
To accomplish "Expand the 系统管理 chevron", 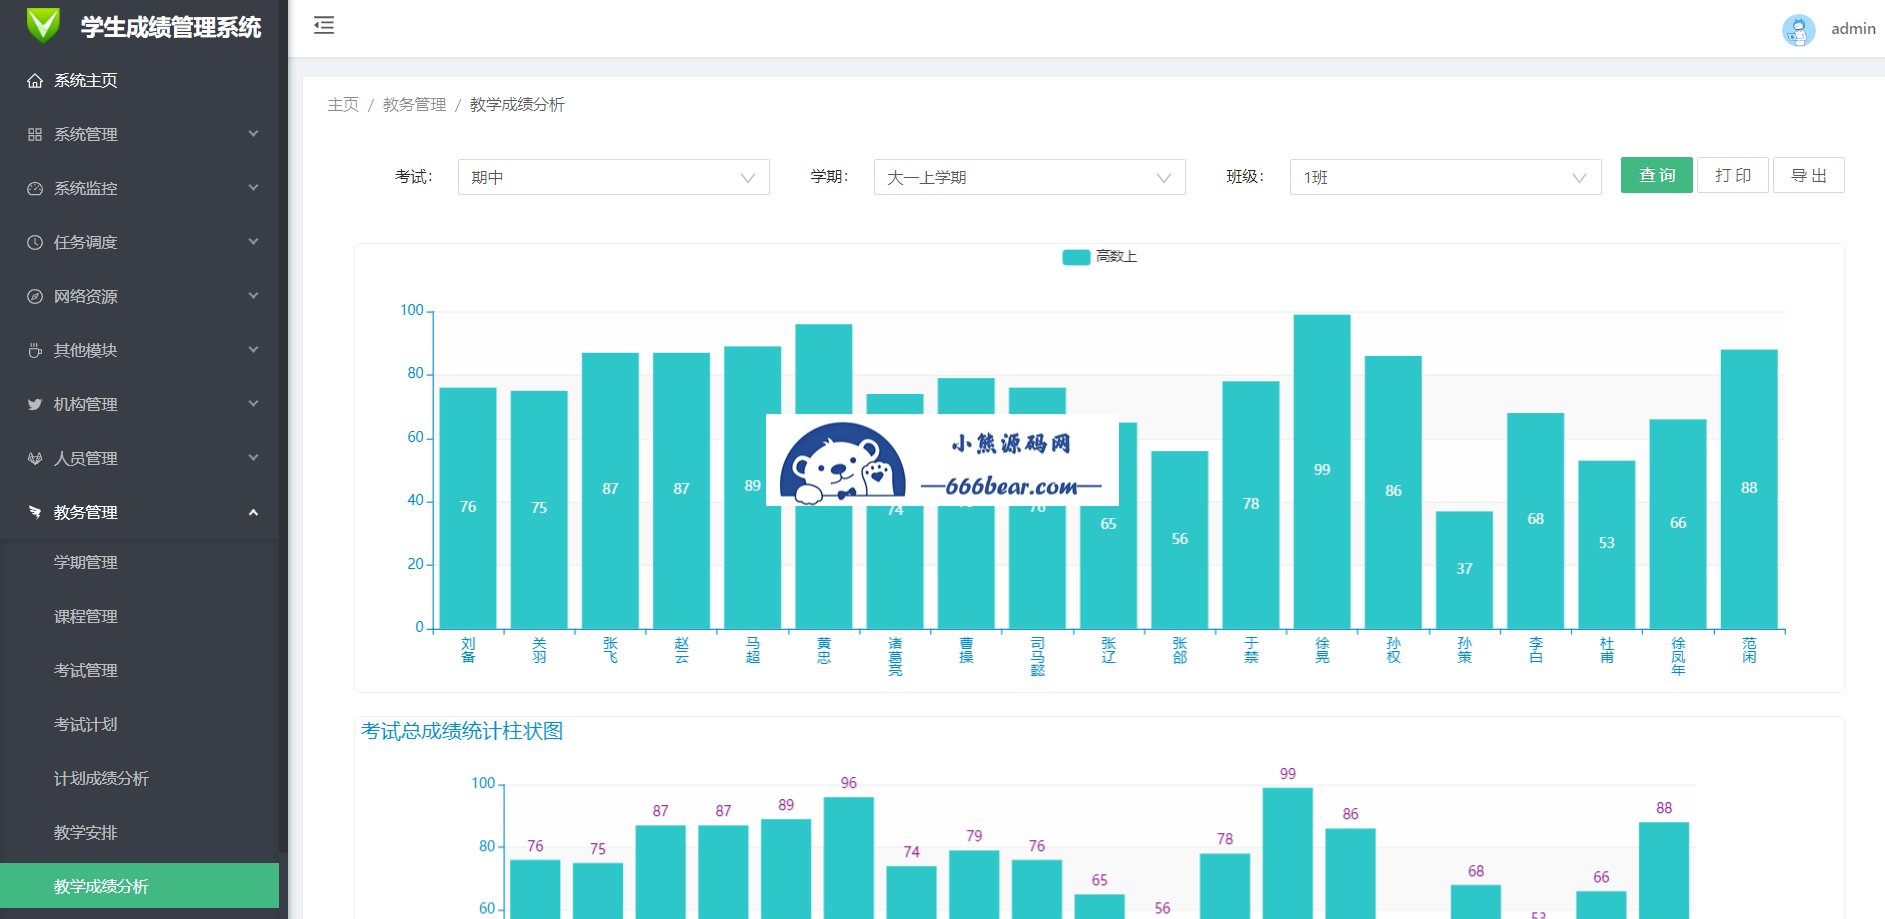I will click(x=253, y=134).
